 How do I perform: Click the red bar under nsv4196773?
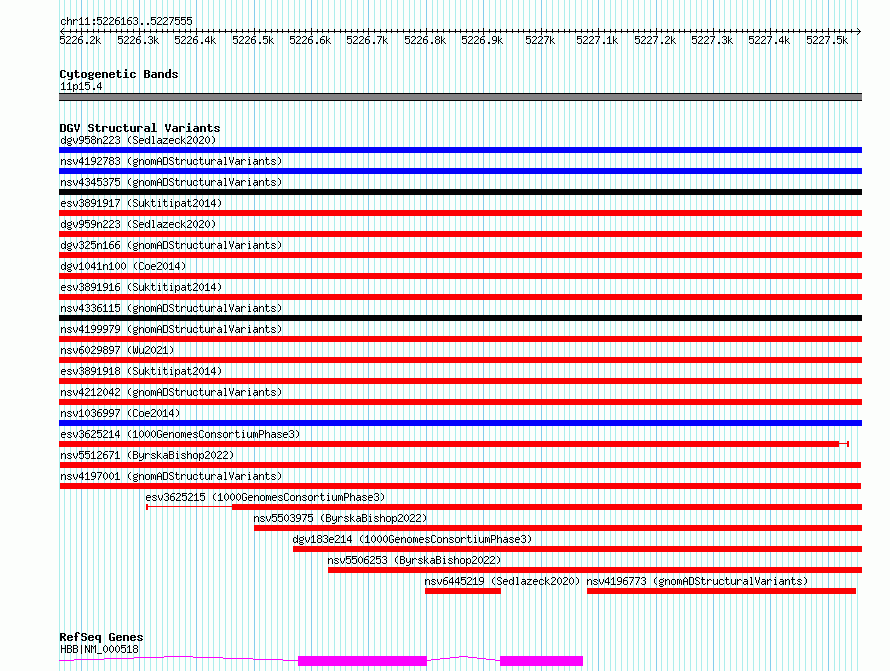(x=721, y=592)
